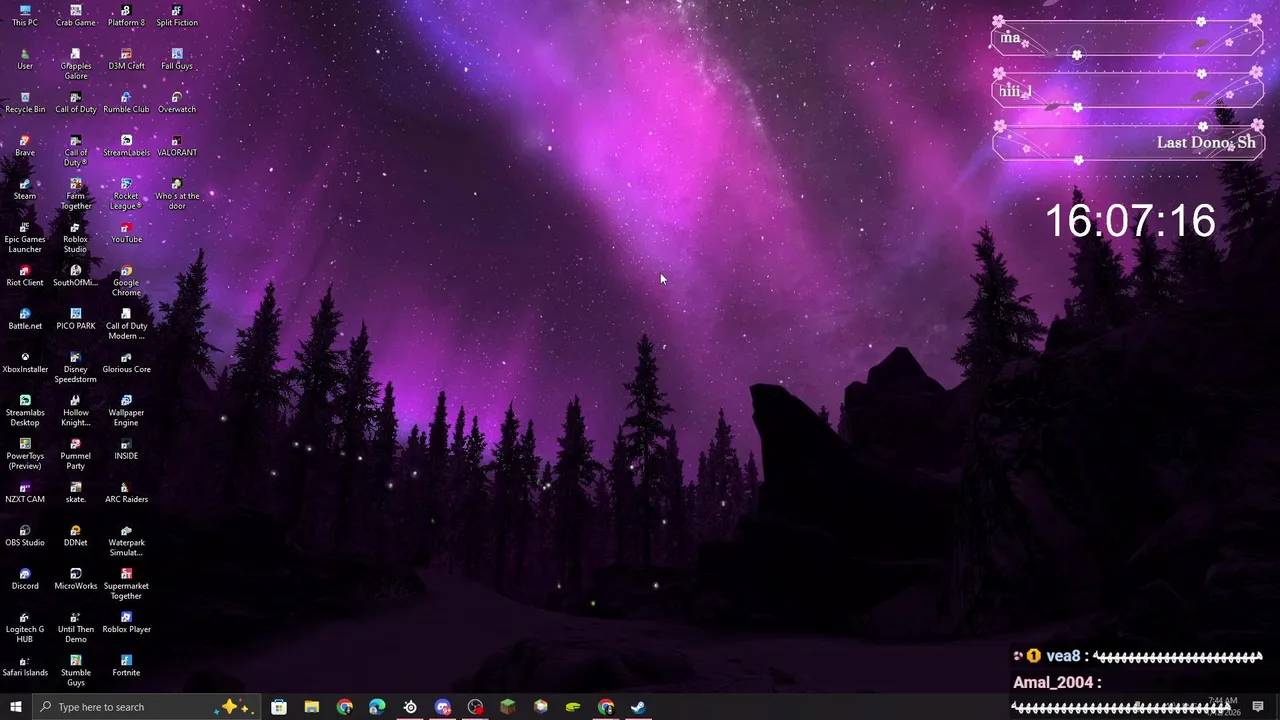
Task: Select the Glorious Core desktop icon
Action: [x=126, y=362]
